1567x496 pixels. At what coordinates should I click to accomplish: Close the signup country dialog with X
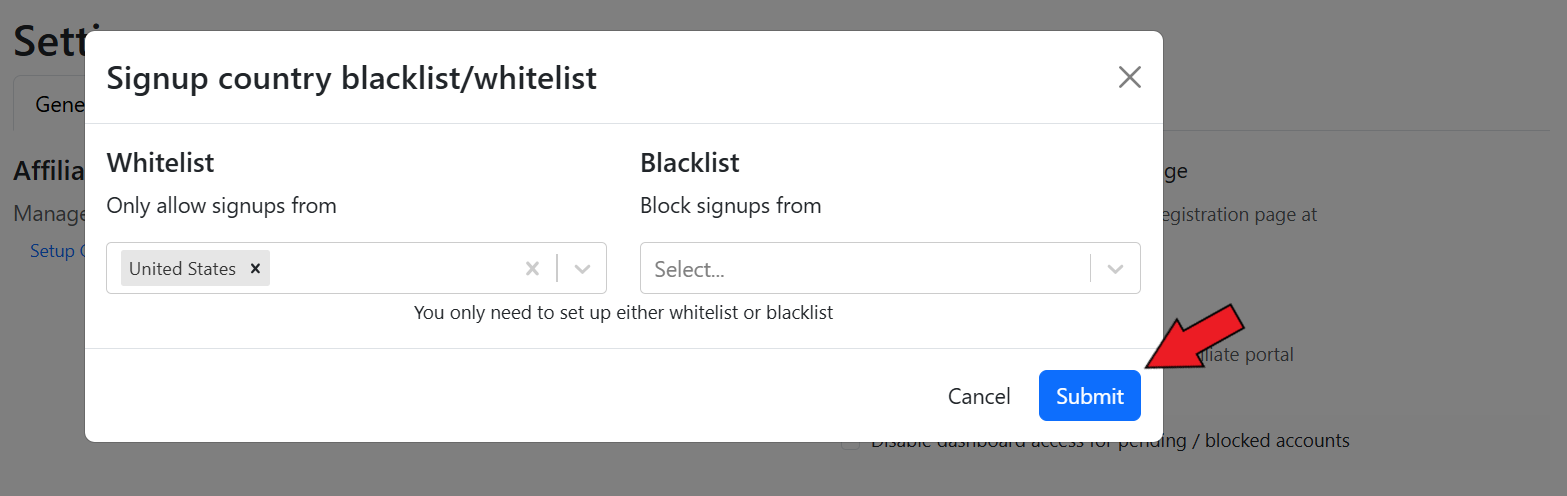click(1129, 77)
